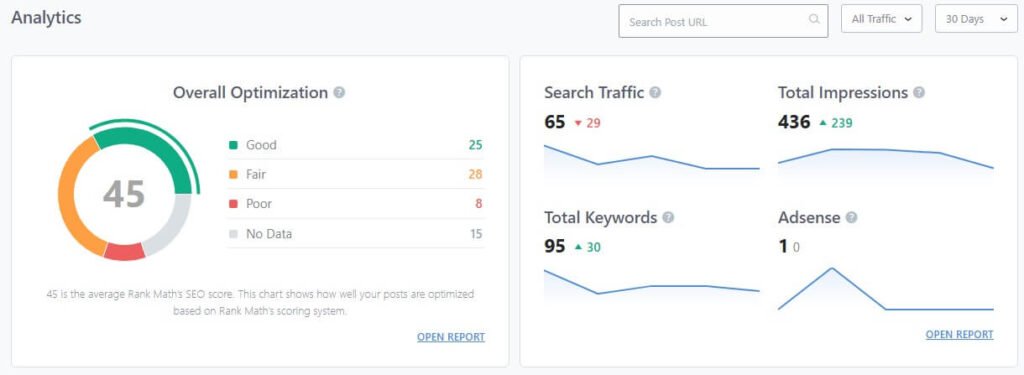Click the red down arrow by Search Traffic
The image size is (1024, 375).
click(x=577, y=123)
